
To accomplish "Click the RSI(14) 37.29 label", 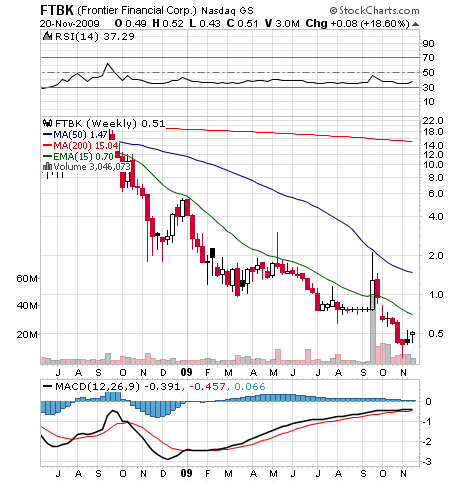I will (95, 36).
